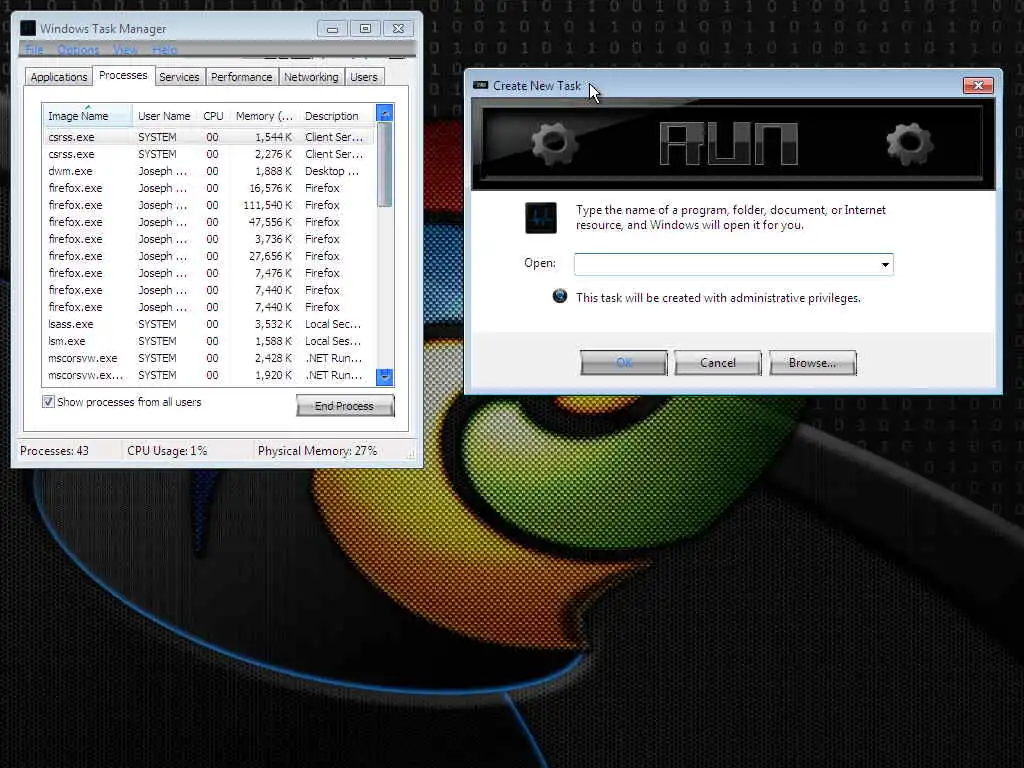Switch to the Services tab
1024x768 pixels.
[x=179, y=77]
